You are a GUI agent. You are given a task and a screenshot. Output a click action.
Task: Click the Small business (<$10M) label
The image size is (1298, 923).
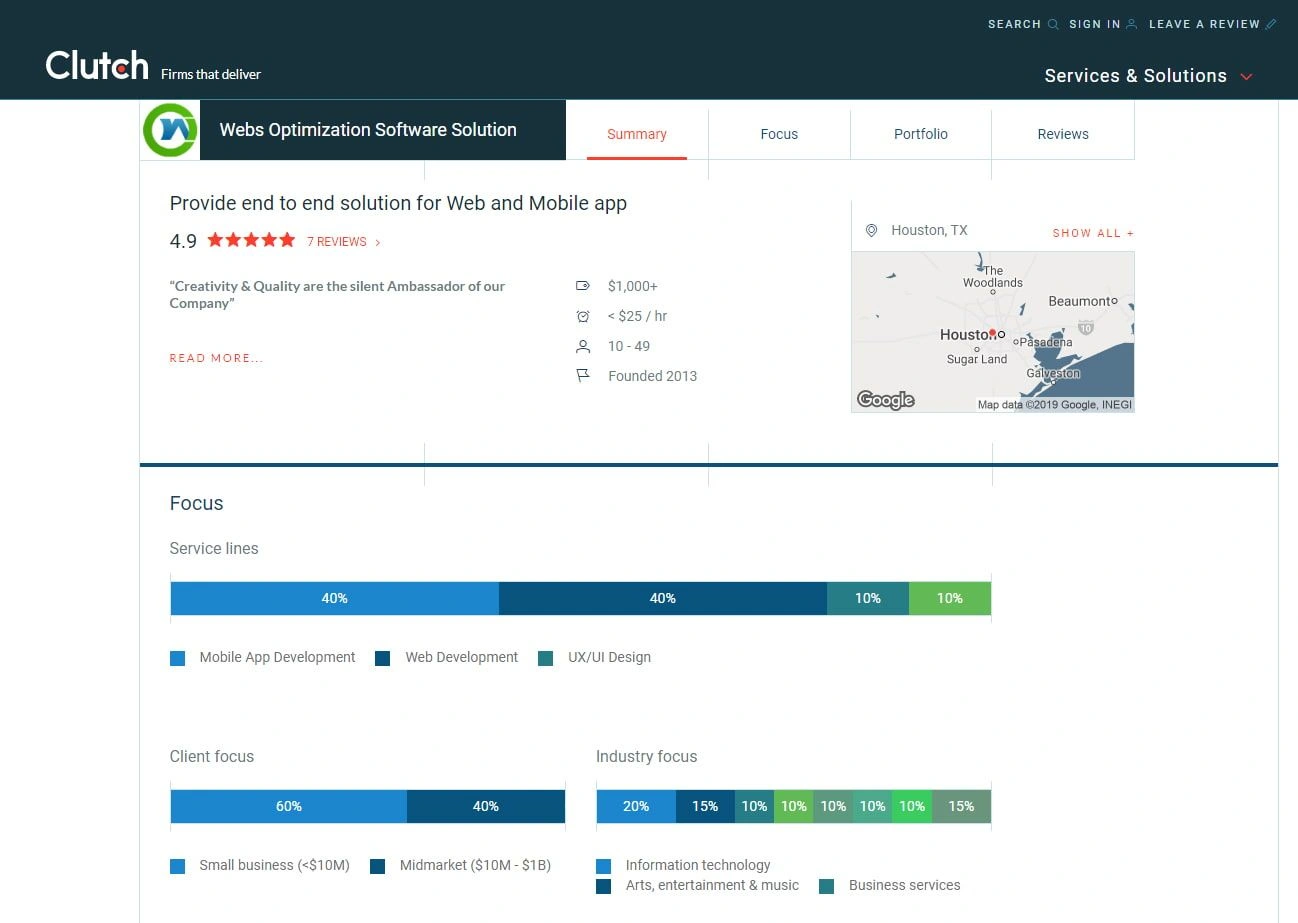274,865
